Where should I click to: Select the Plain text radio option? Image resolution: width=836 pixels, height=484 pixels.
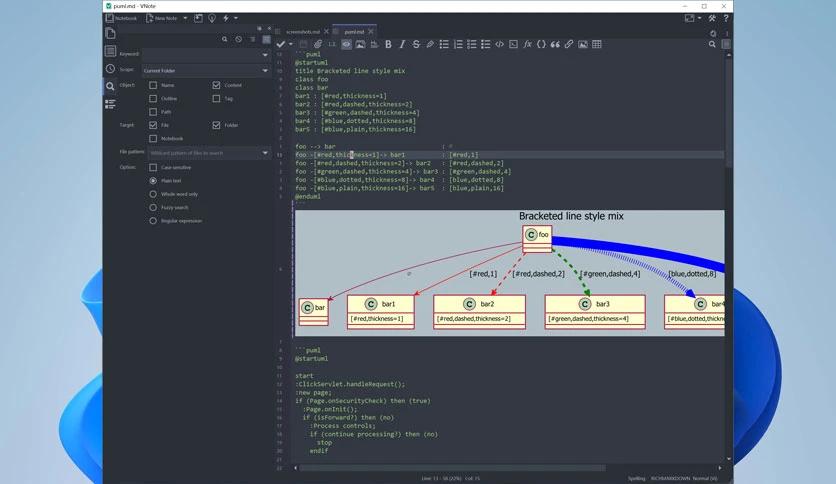point(153,181)
